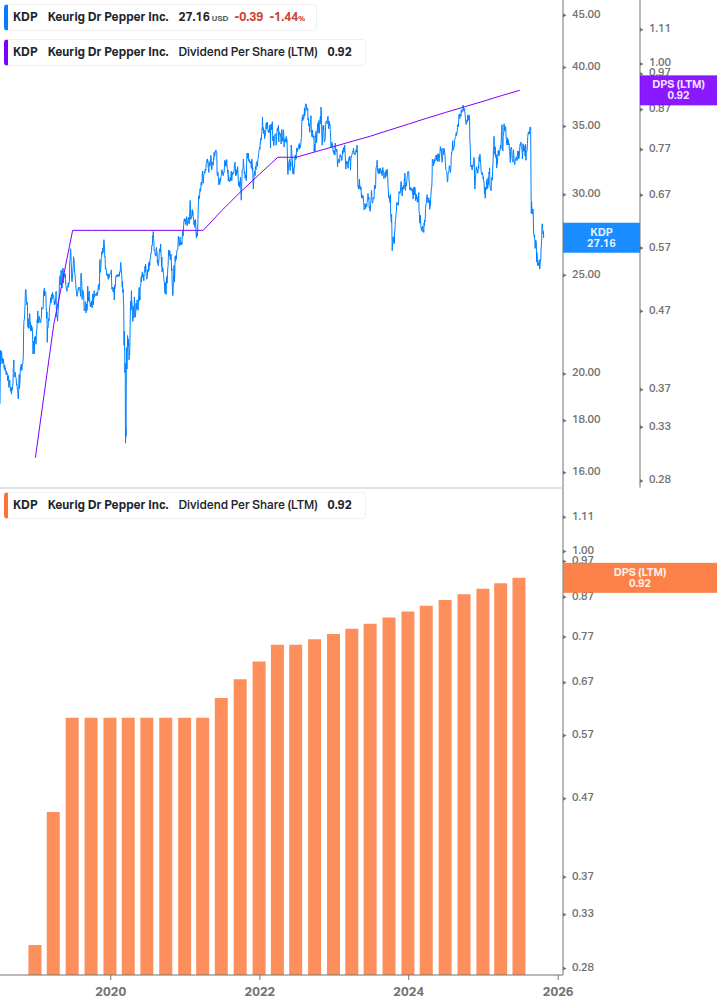Viewport: 717px width, 1005px height.
Task: Click the 16.00 label on the price axis
Action: click(x=585, y=471)
